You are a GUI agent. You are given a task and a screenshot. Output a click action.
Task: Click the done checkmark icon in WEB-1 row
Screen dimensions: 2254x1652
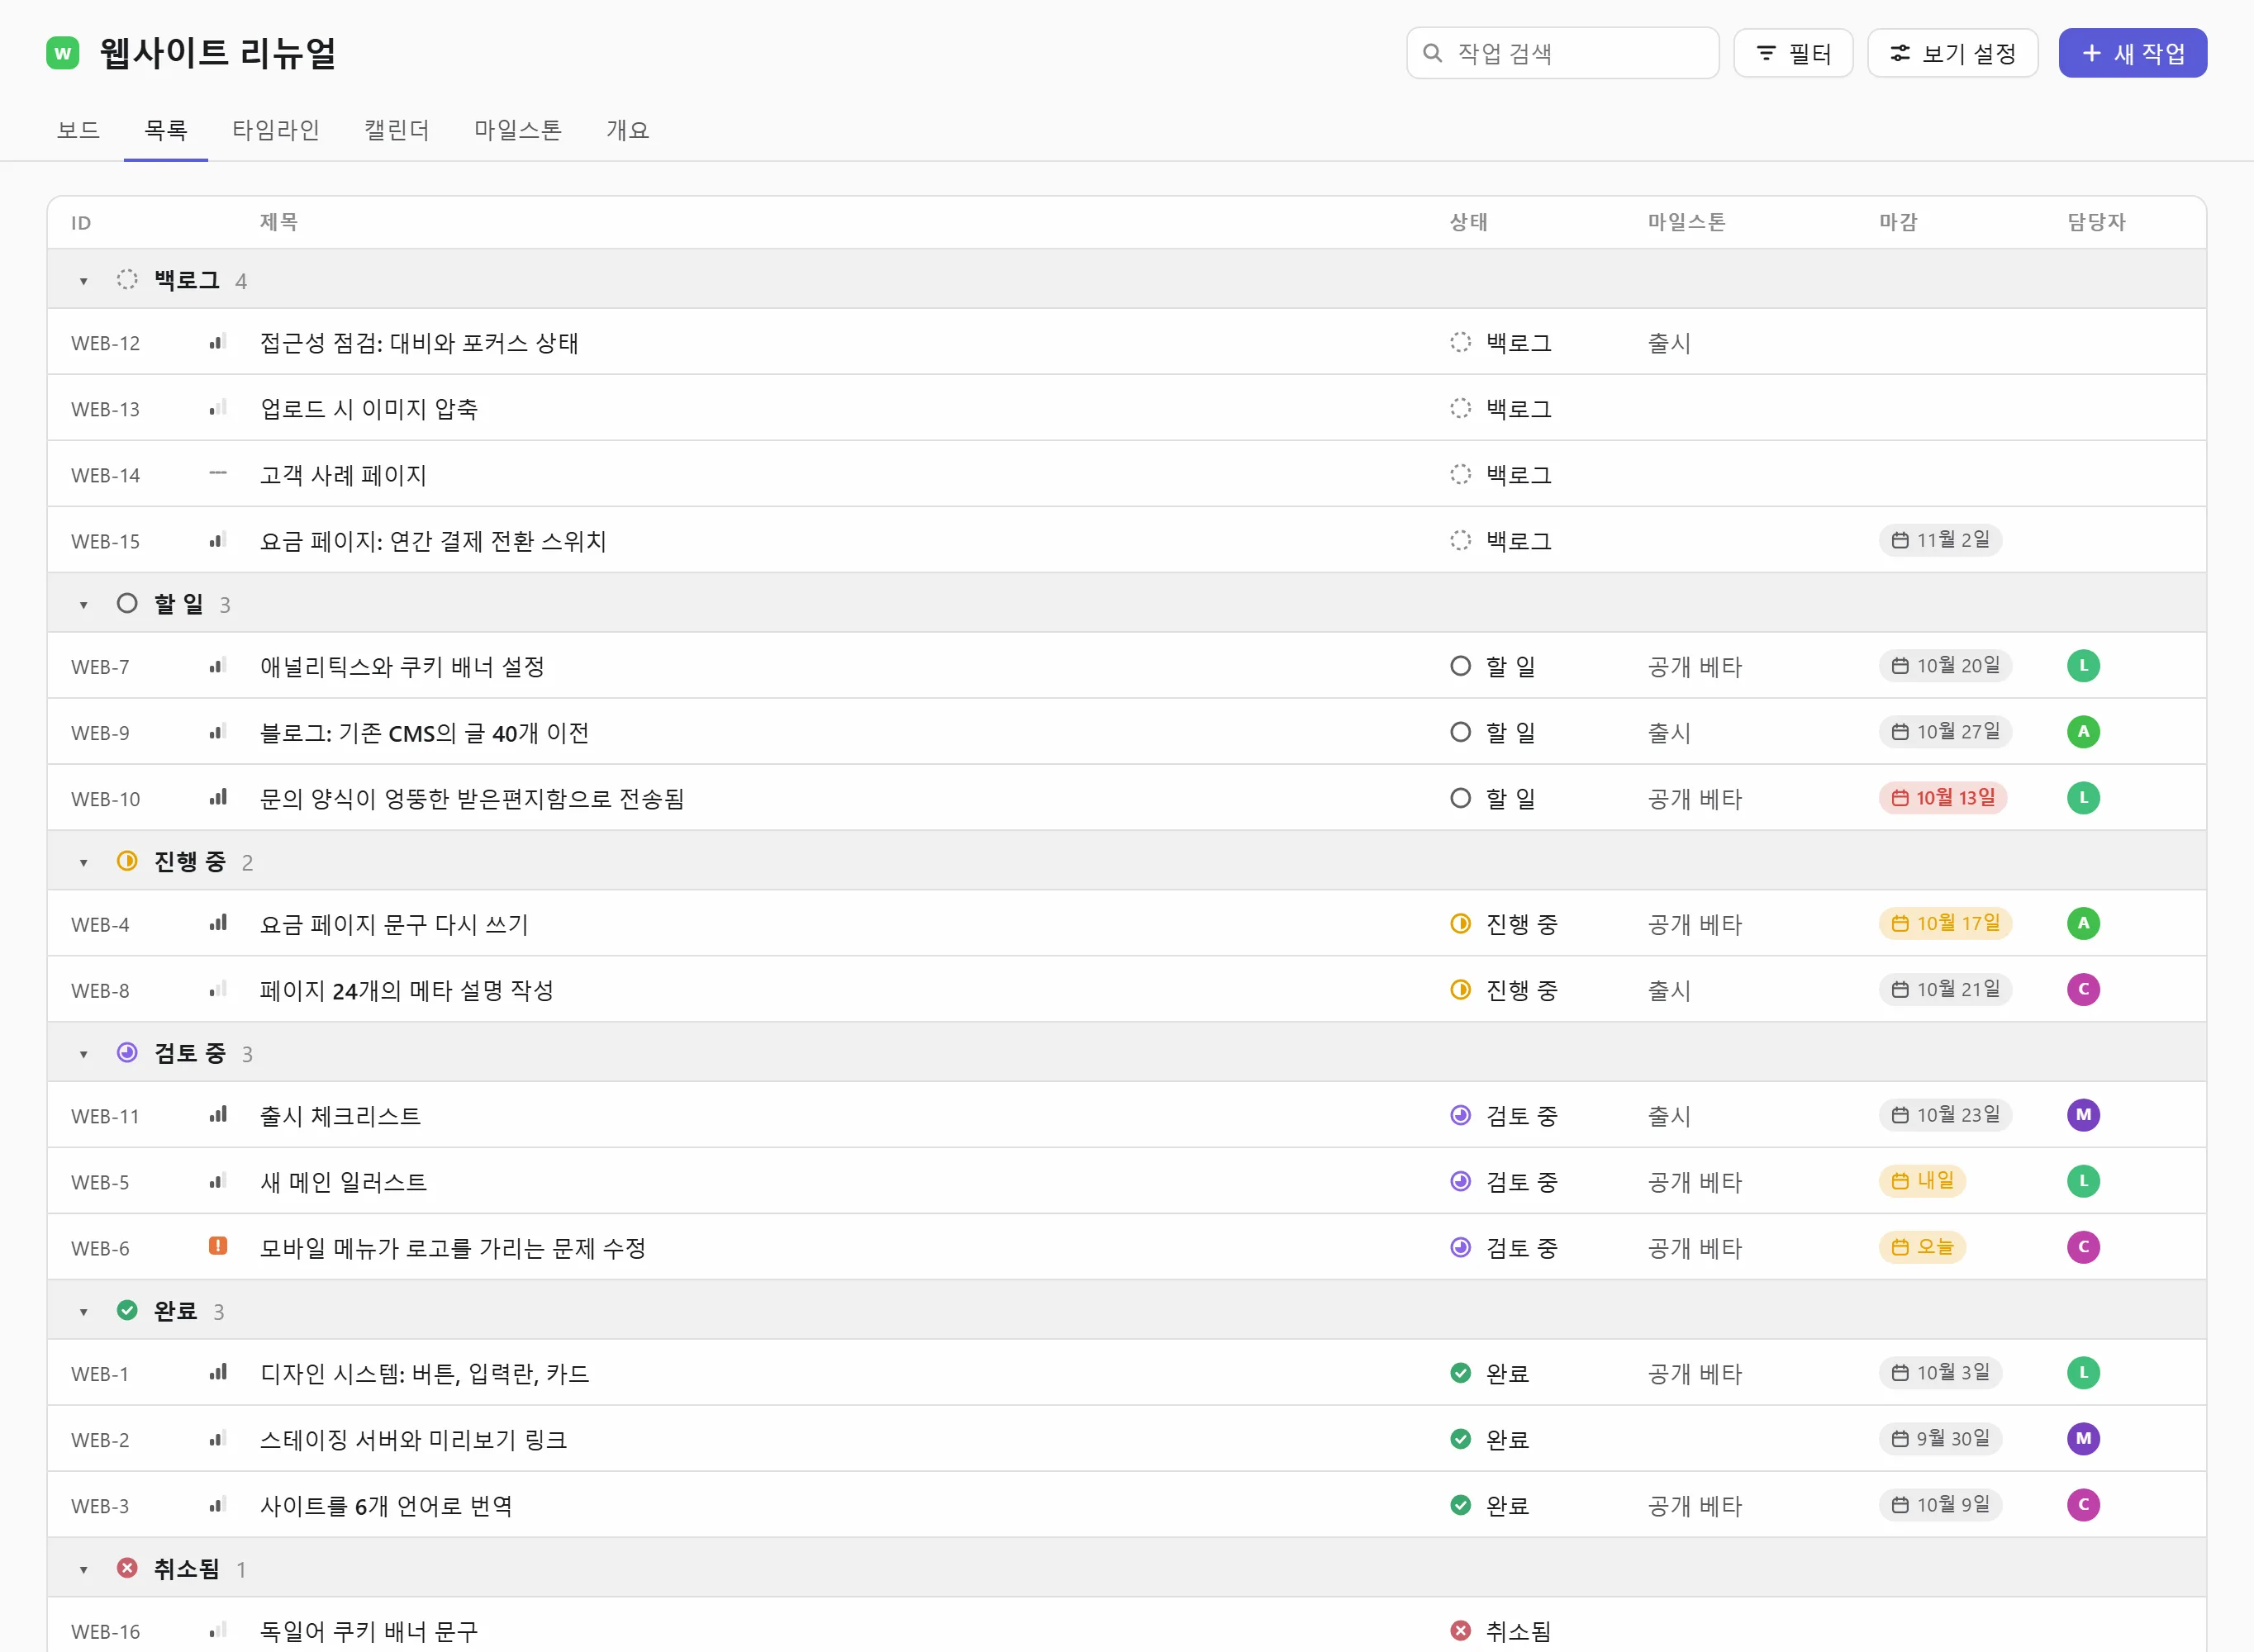[x=1460, y=1373]
